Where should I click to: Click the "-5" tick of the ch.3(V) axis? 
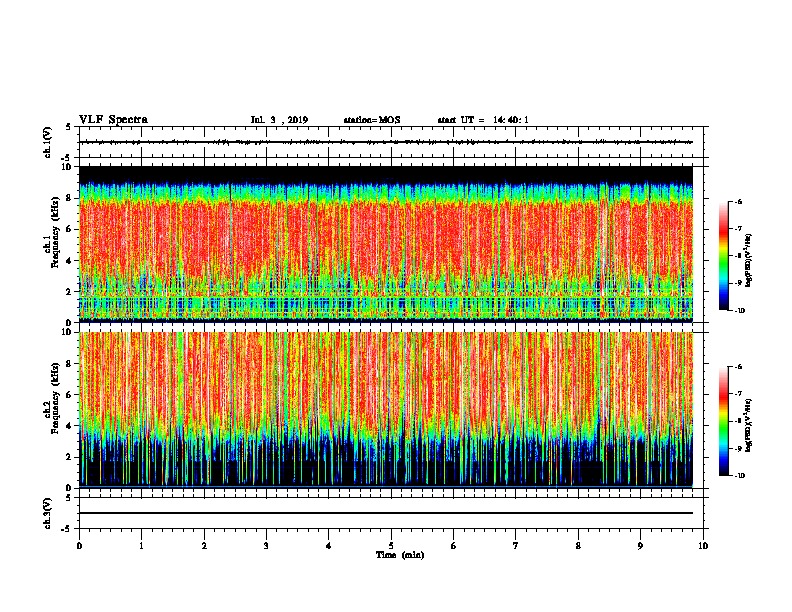point(68,529)
